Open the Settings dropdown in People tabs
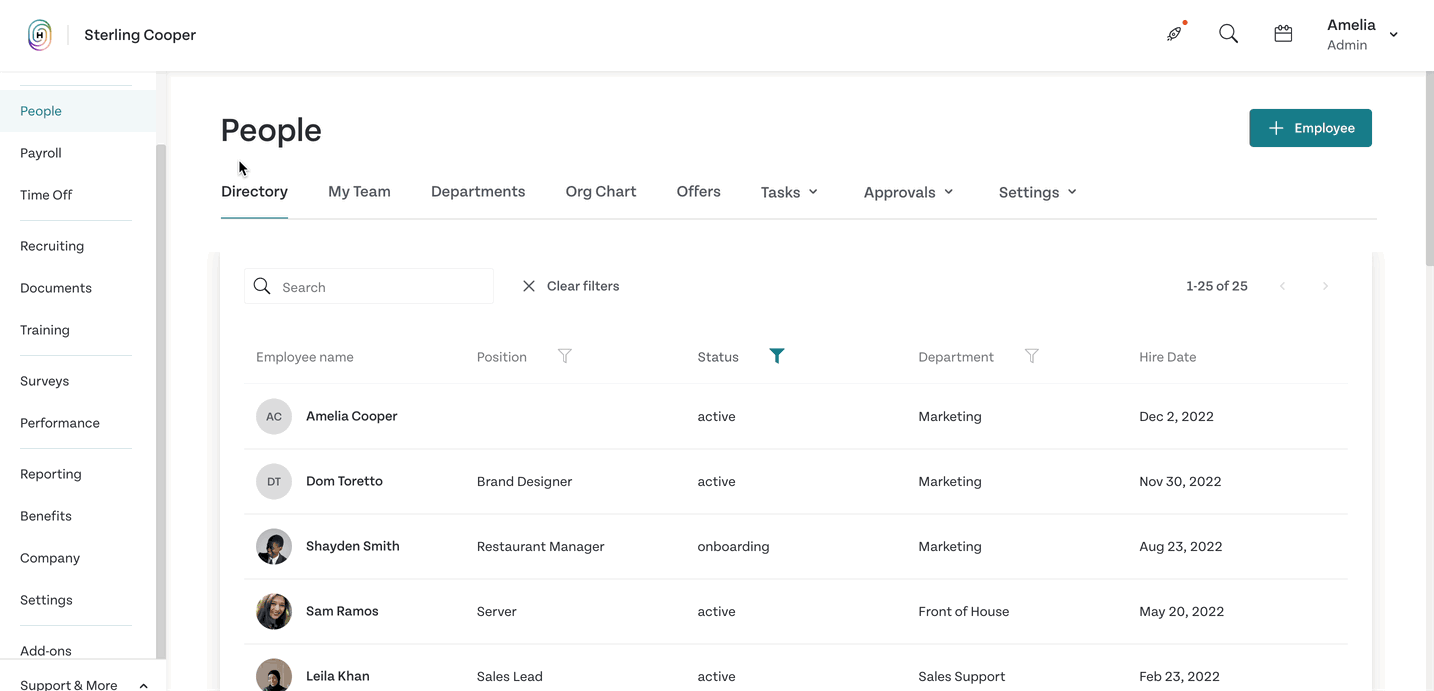The image size is (1434, 691). pyautogui.click(x=1037, y=192)
